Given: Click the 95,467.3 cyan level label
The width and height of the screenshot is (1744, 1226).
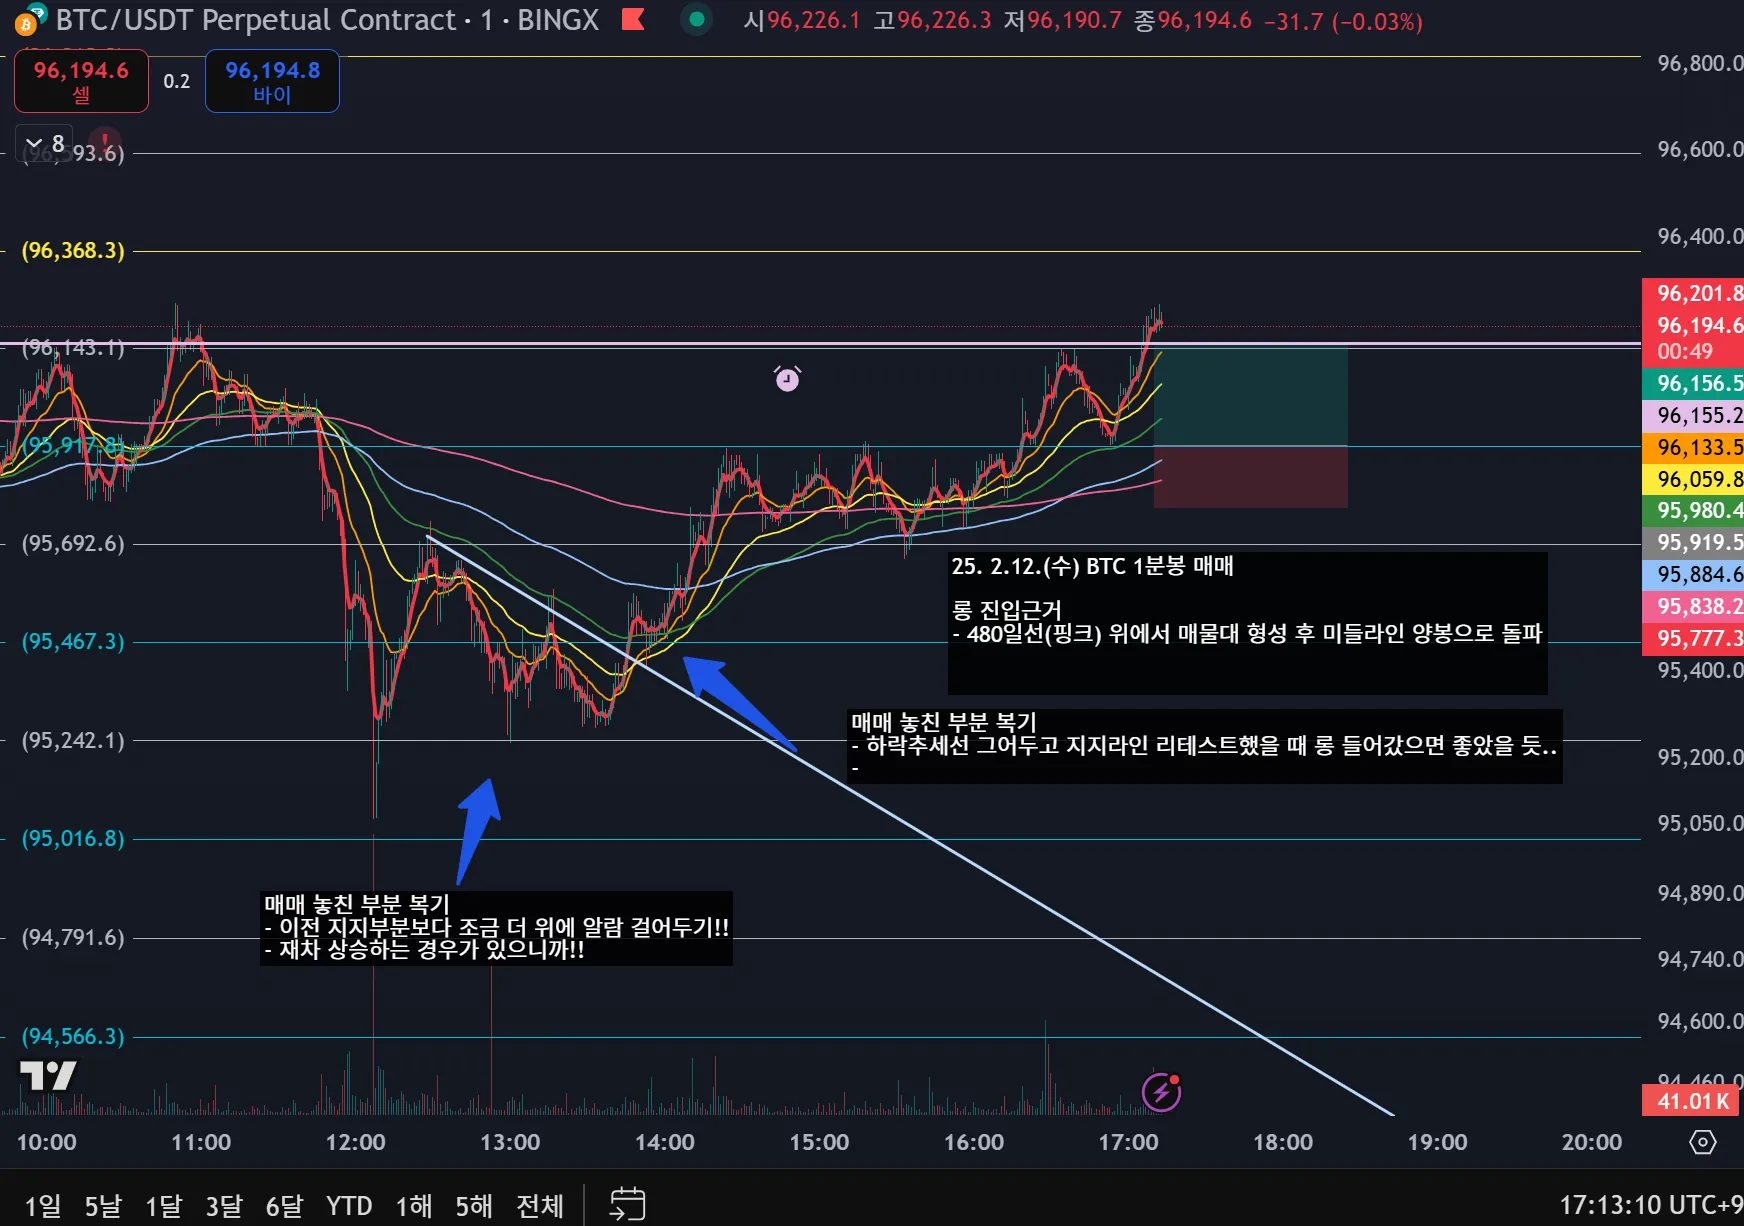Looking at the screenshot, I should (73, 641).
